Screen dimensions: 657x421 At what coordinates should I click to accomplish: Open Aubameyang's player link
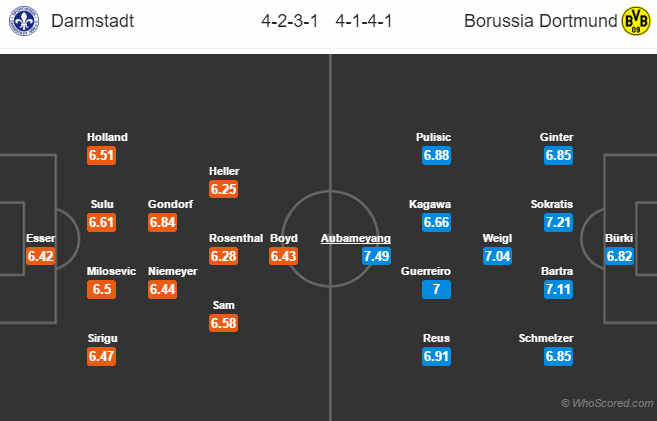point(356,238)
